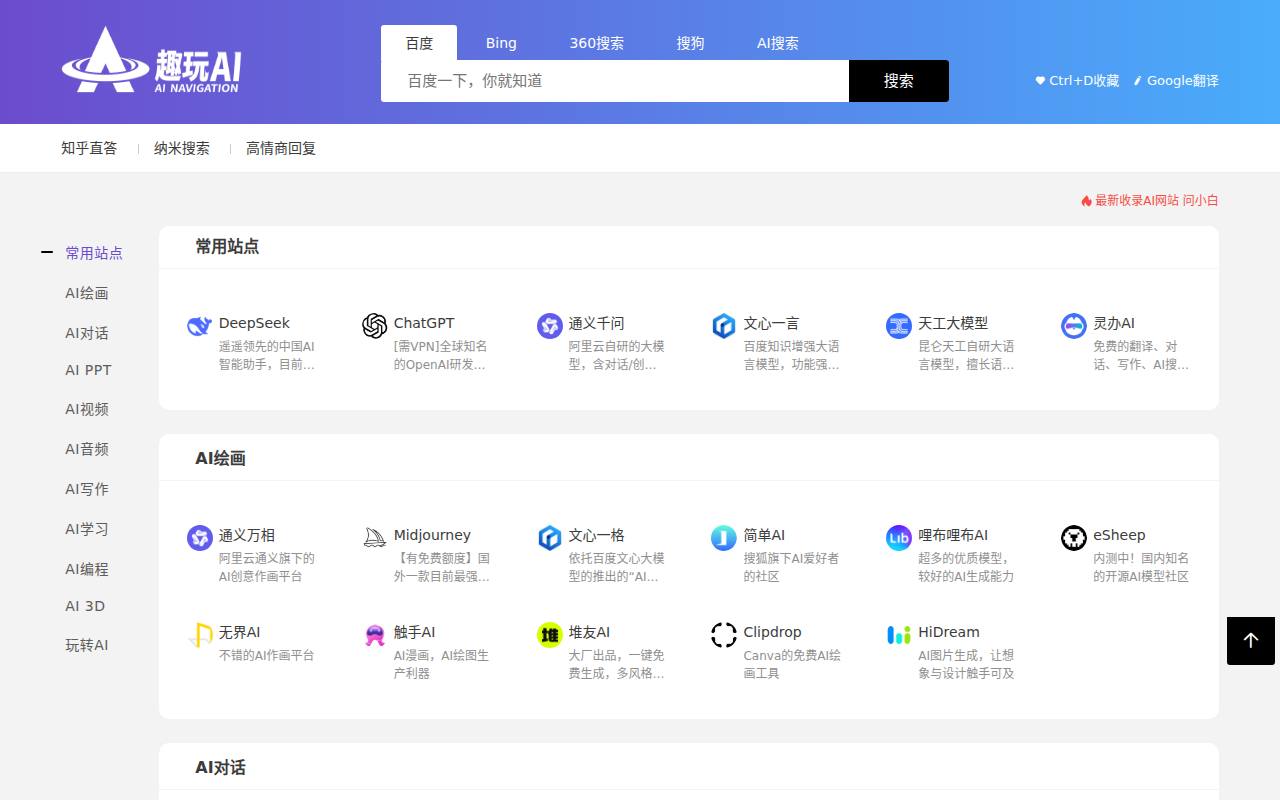Click the AI对话 section heading
1280x800 pixels.
[220, 768]
